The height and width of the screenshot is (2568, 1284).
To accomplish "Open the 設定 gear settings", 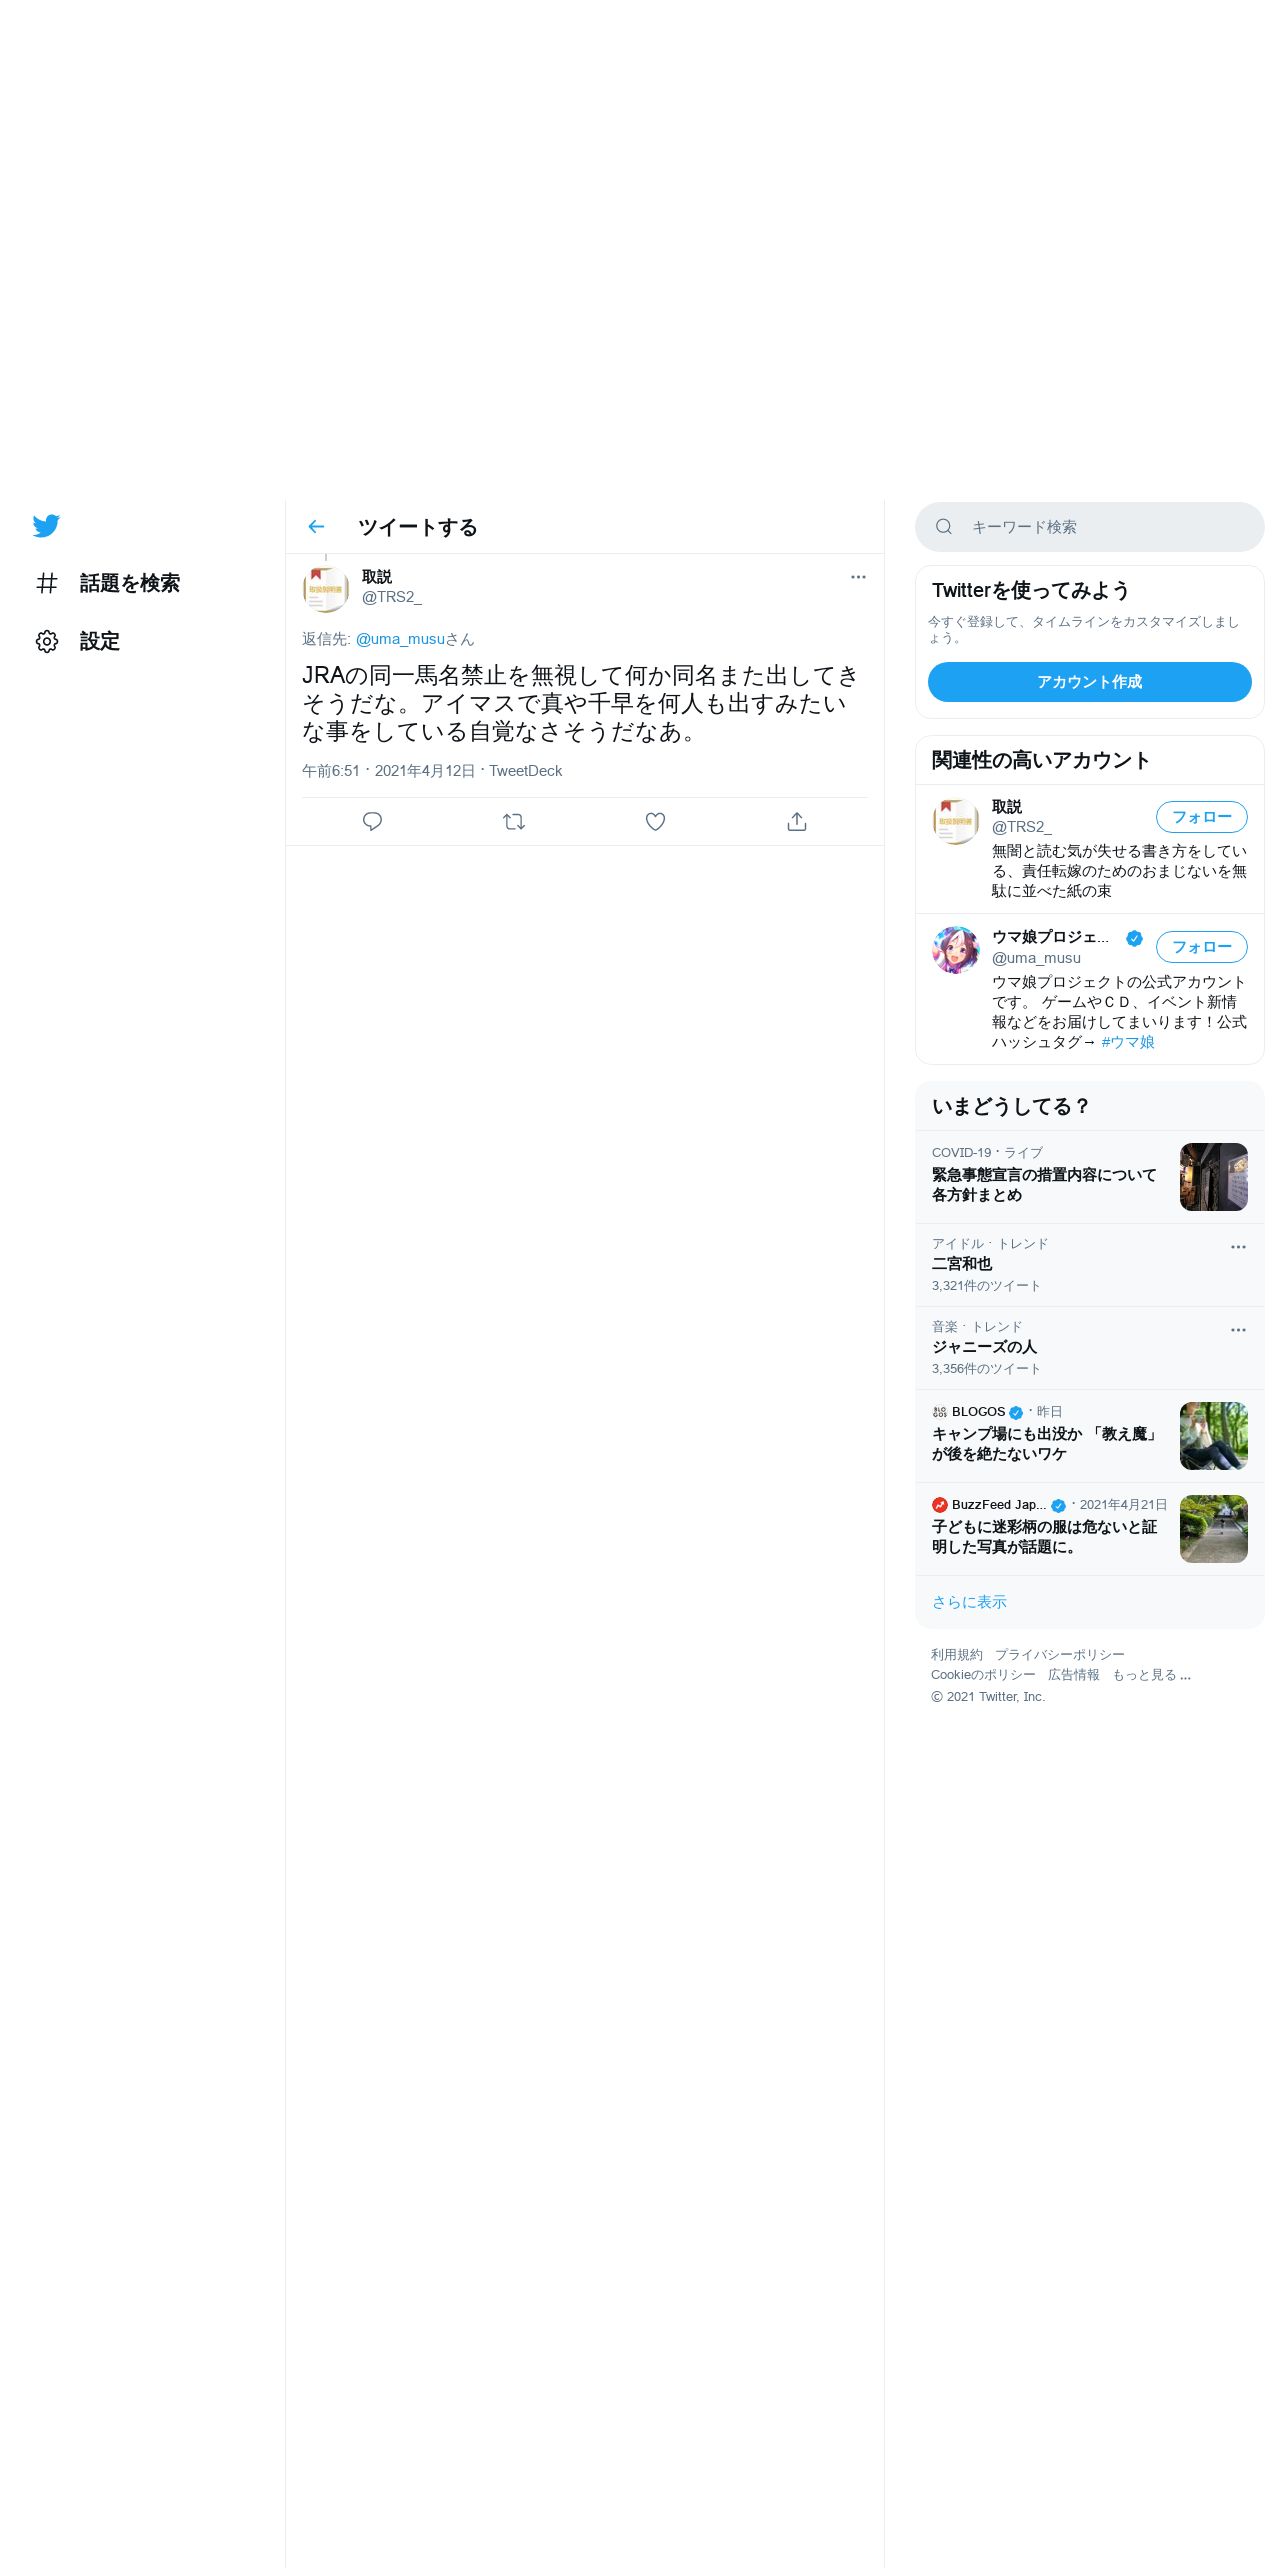I will (x=78, y=641).
